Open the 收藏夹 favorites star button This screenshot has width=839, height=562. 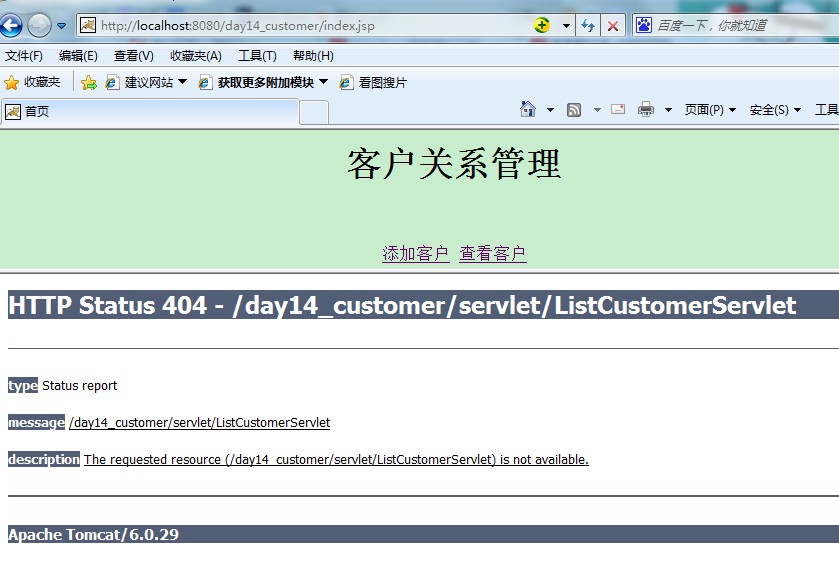(x=32, y=82)
